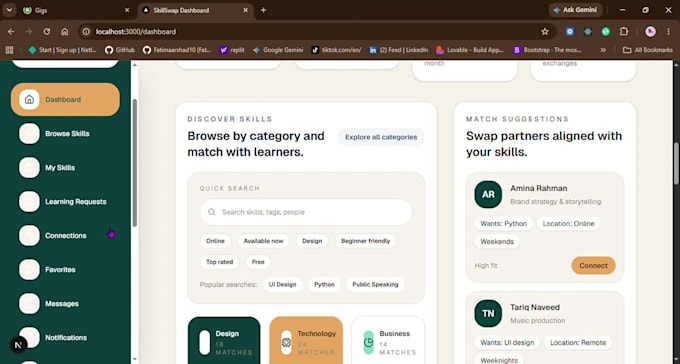Toggle the Online filter chip

click(x=215, y=241)
